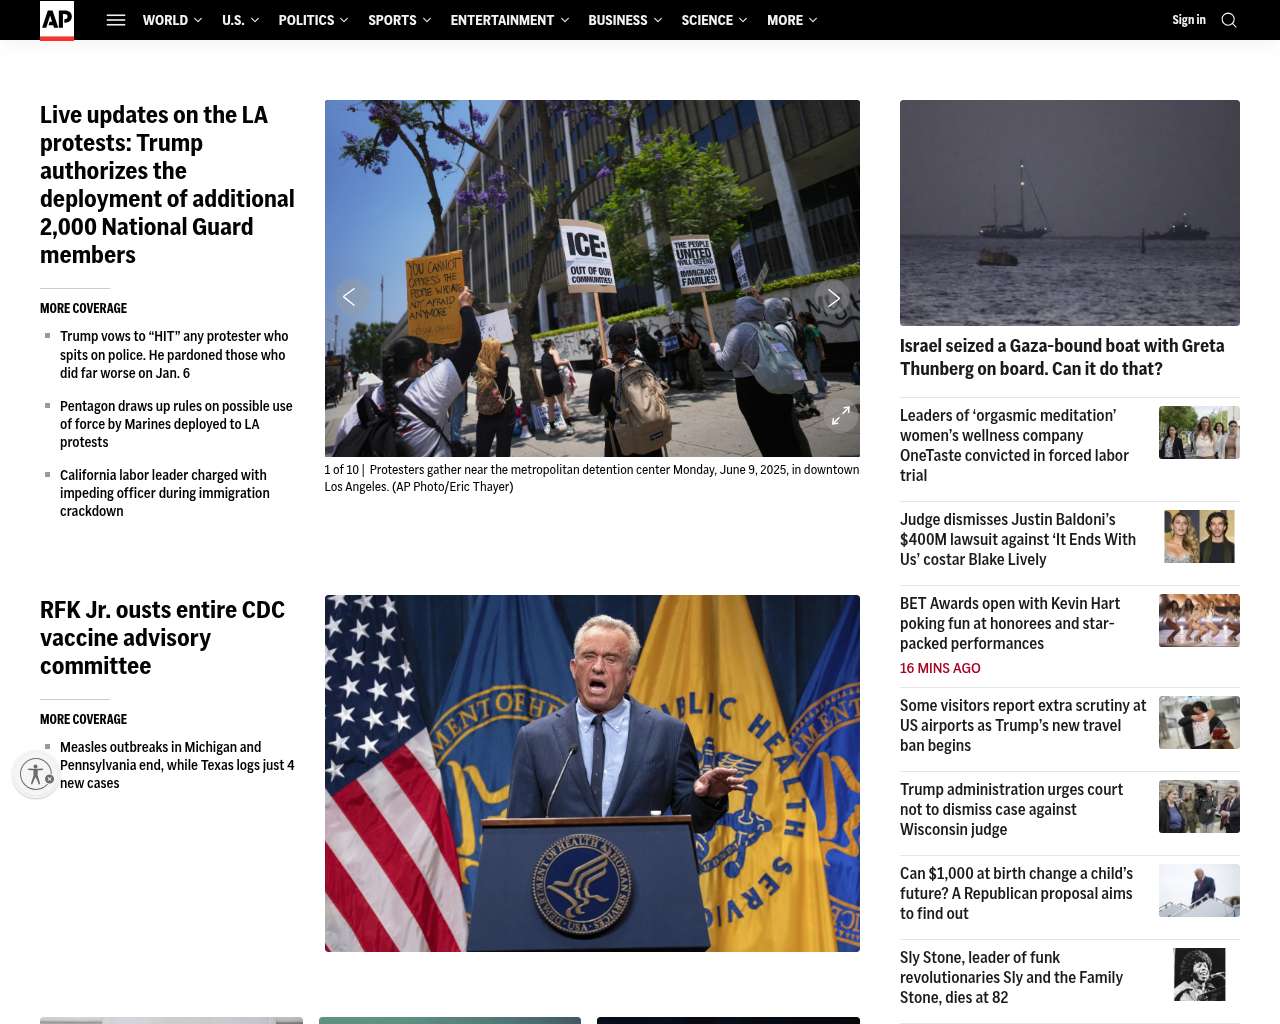Viewport: 1280px width, 1024px height.
Task: Open the POLITICS section
Action: pos(306,20)
